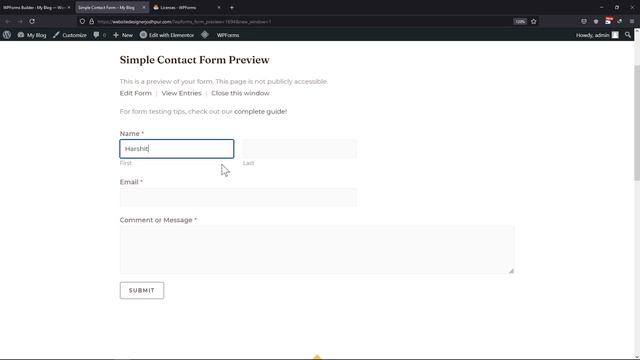The height and width of the screenshot is (360, 640).
Task: Close the Licenses - WPForms tab
Action: point(219,7)
